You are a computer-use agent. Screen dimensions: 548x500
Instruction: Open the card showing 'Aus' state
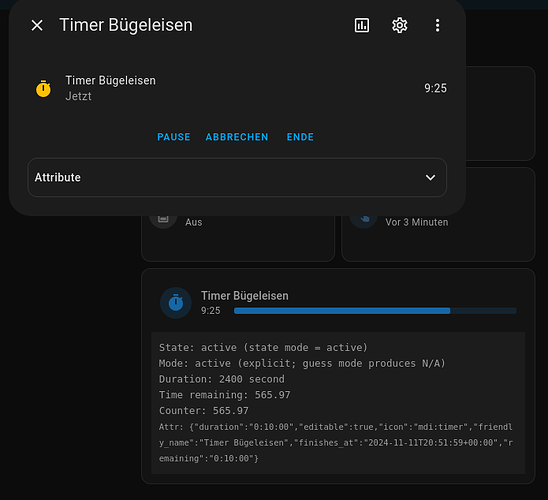(238, 238)
